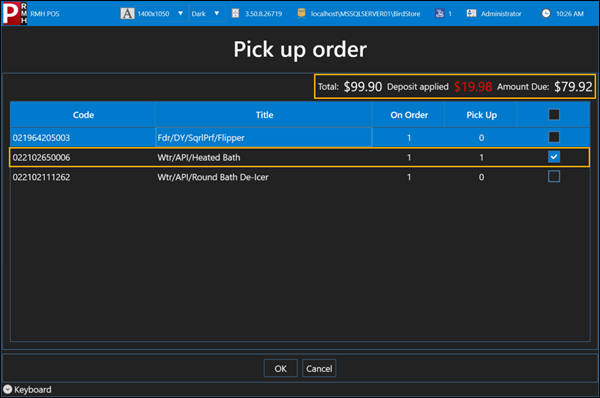Sort by the On Order column header
The image size is (600, 398).
click(x=409, y=115)
